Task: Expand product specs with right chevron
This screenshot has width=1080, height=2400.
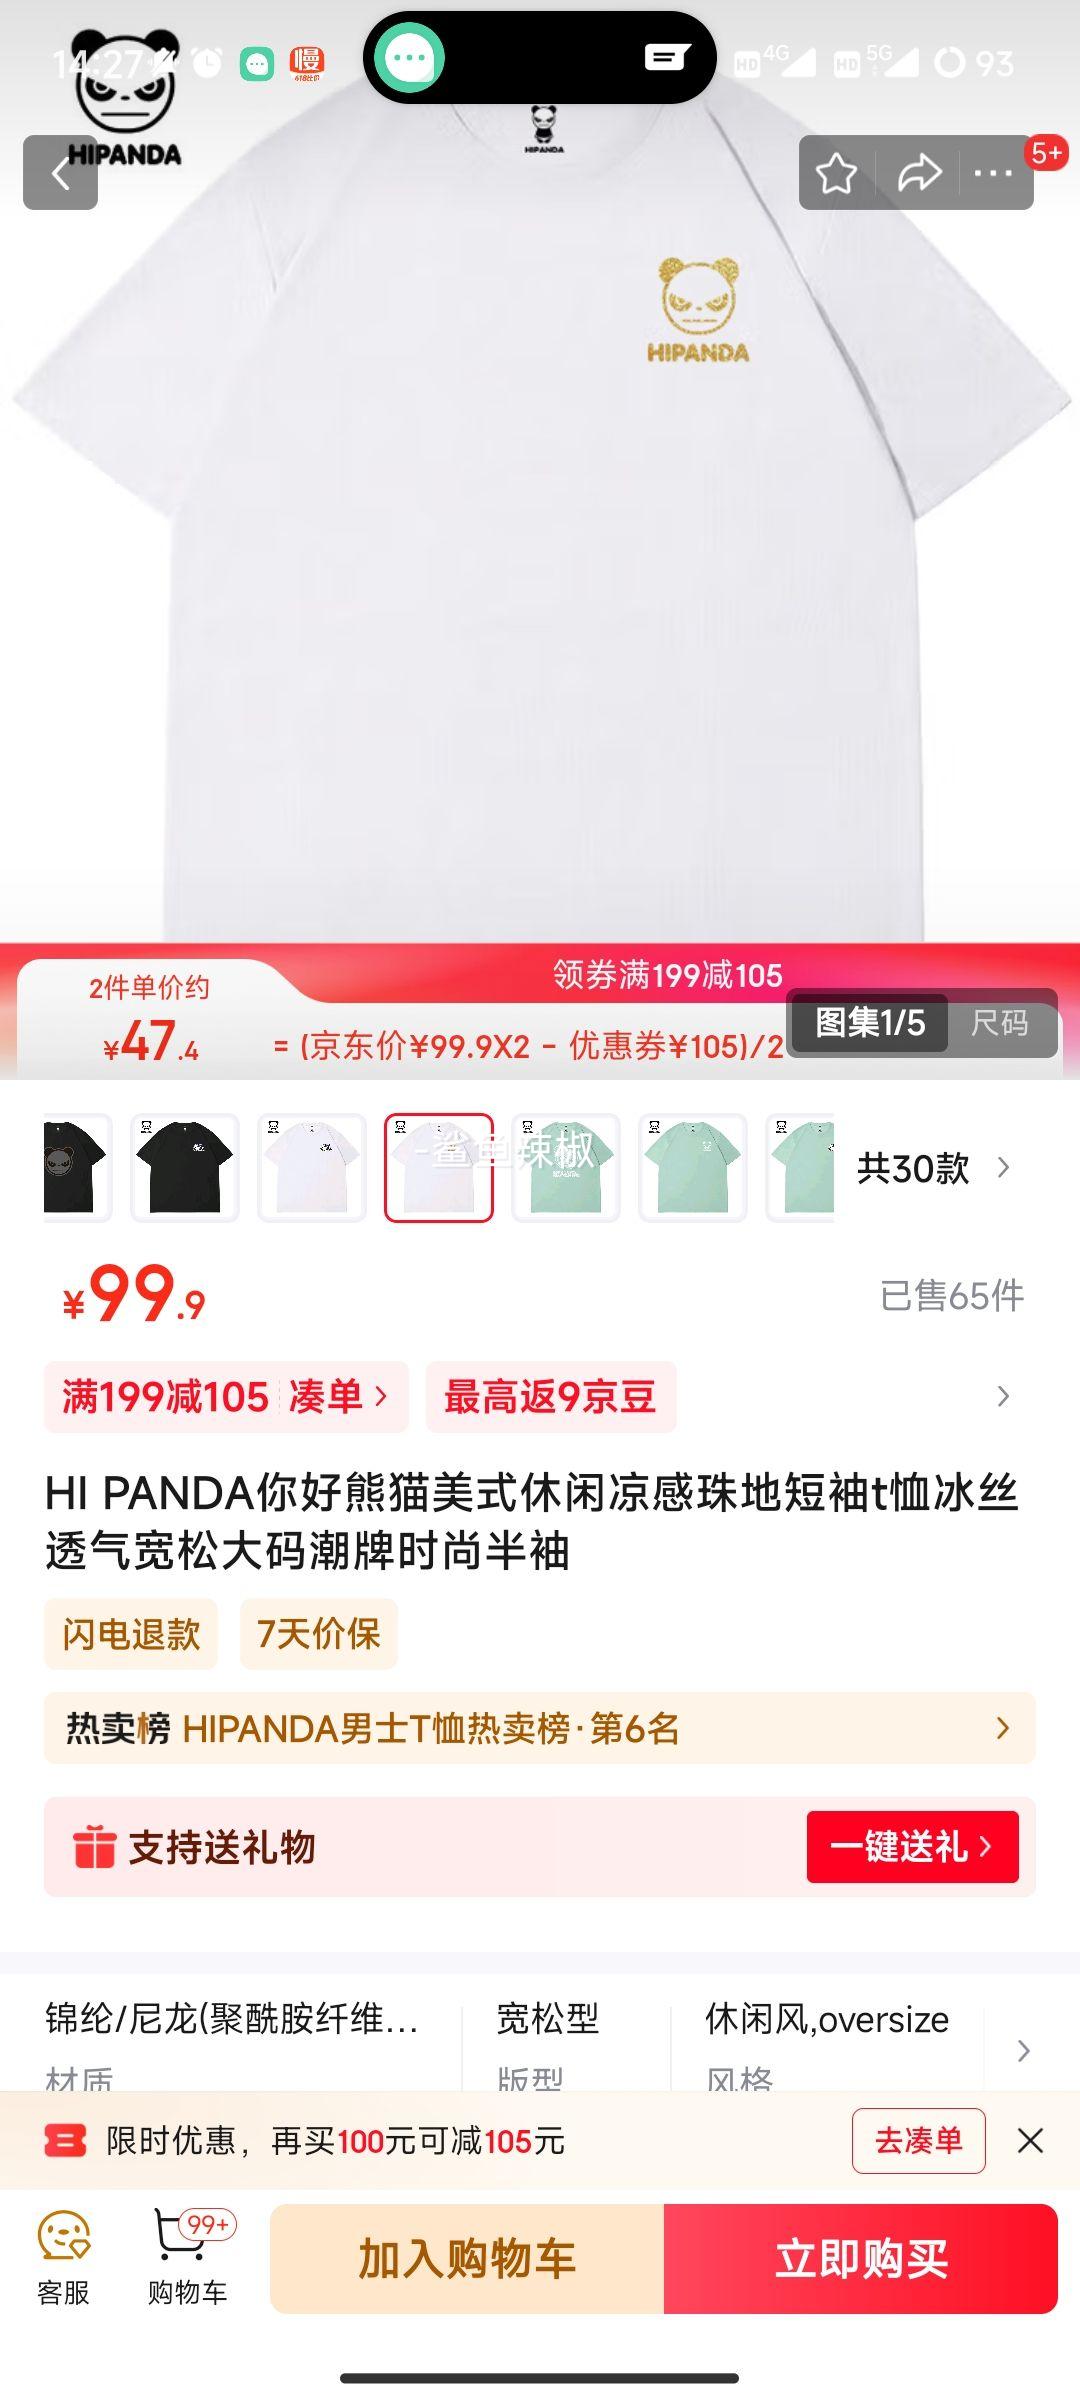Action: click(1023, 2051)
